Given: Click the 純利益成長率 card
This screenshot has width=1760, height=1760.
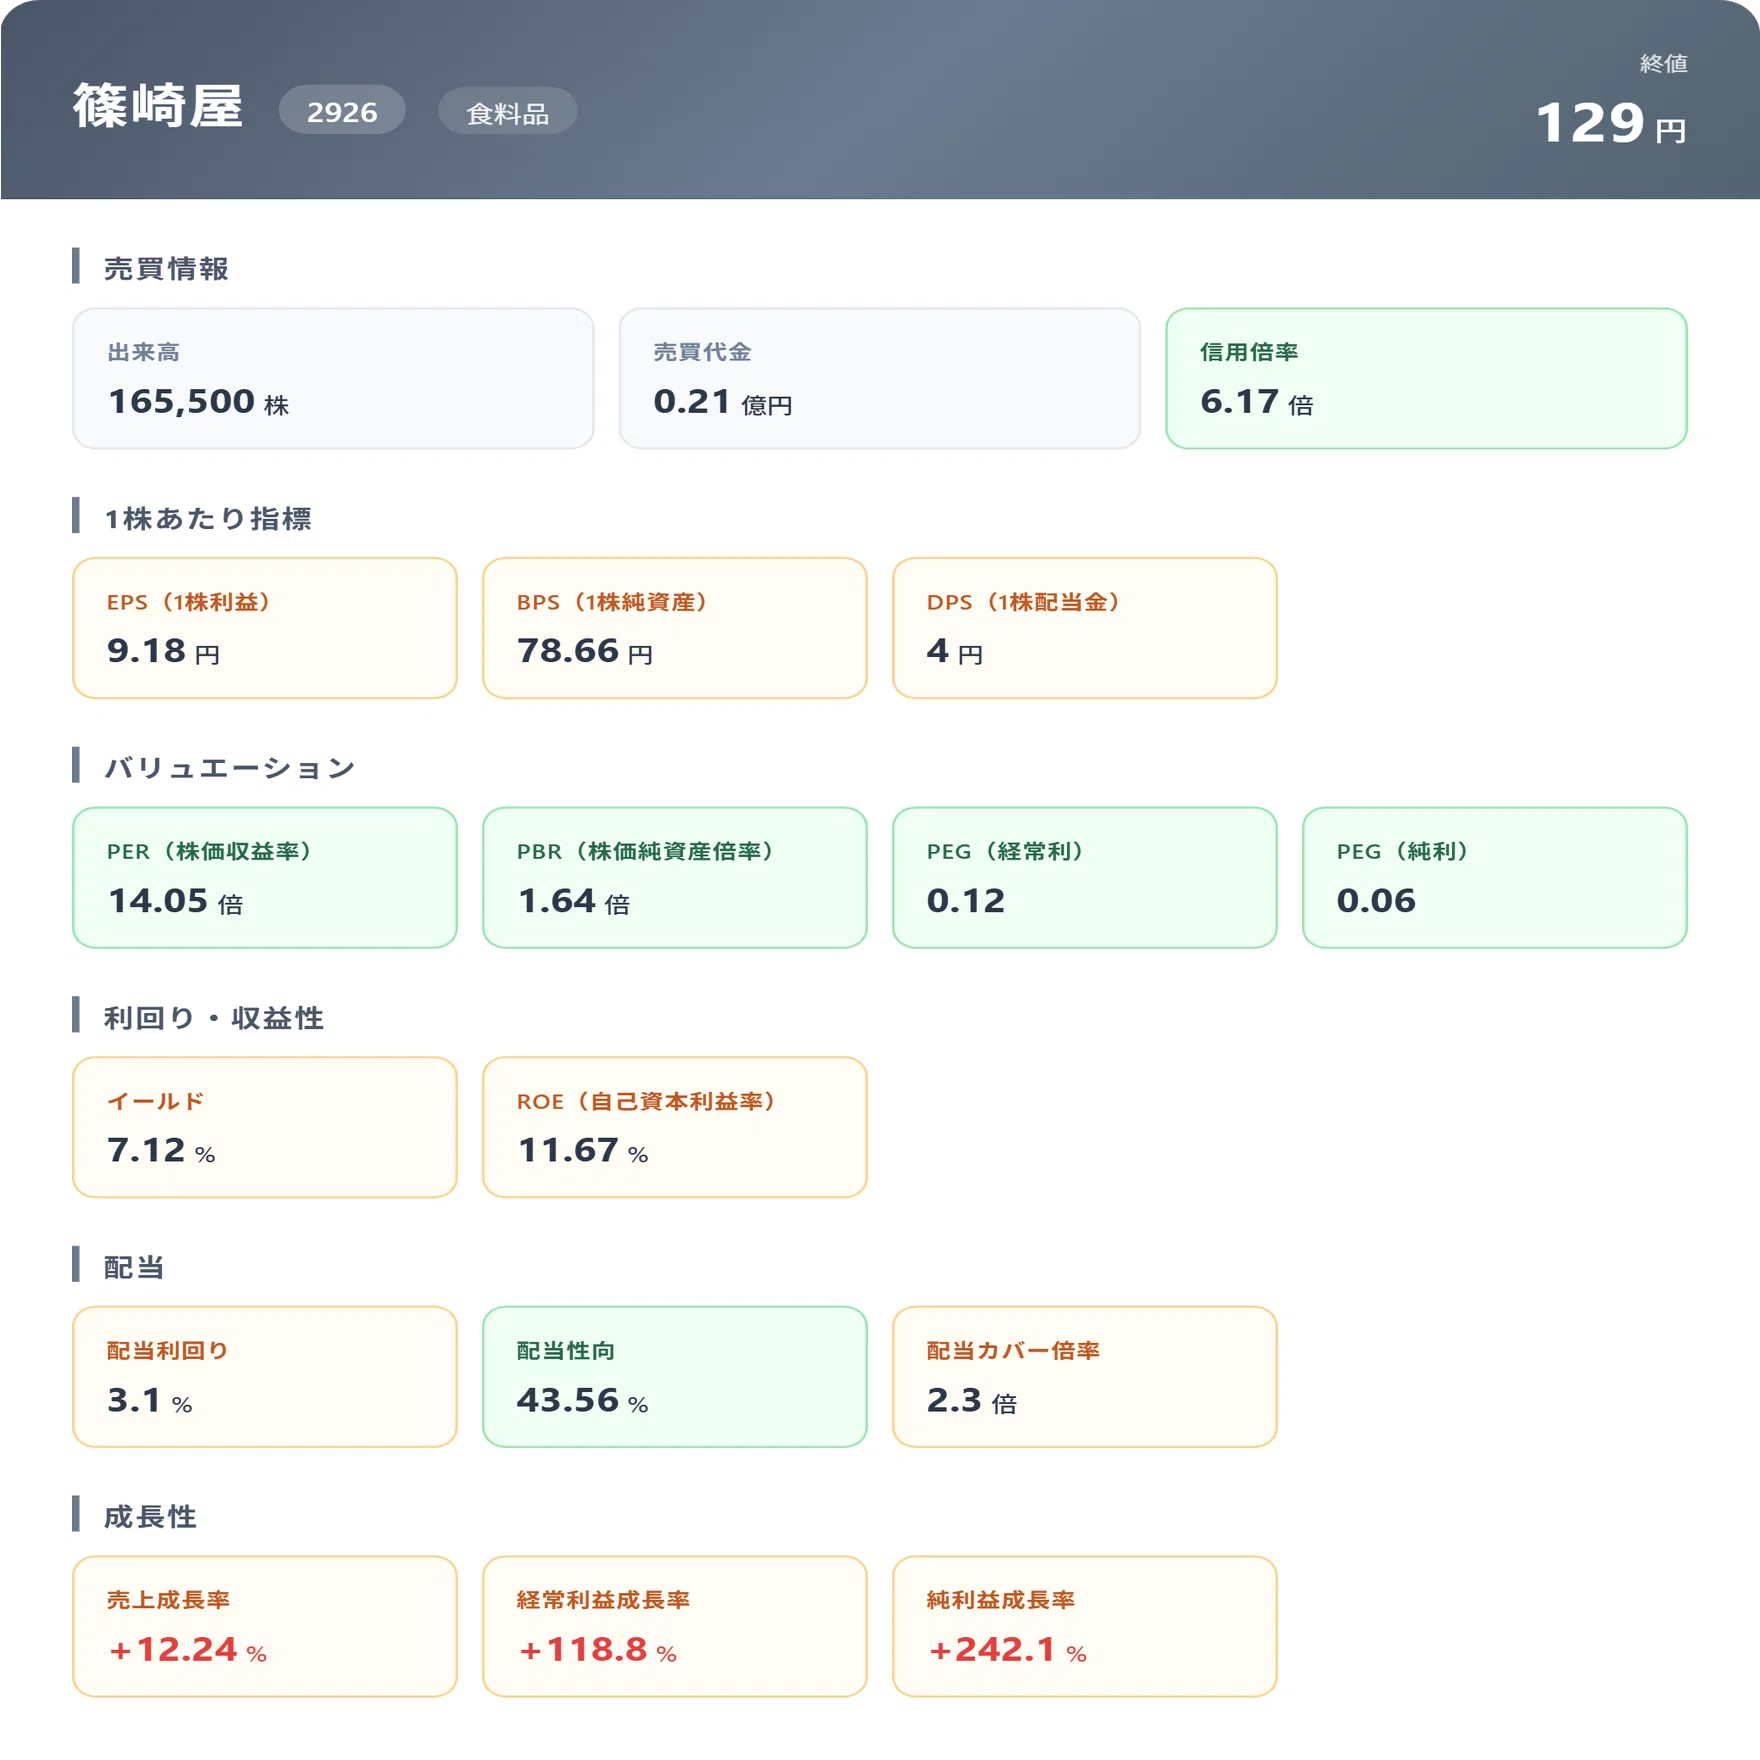Looking at the screenshot, I should point(1085,1626).
